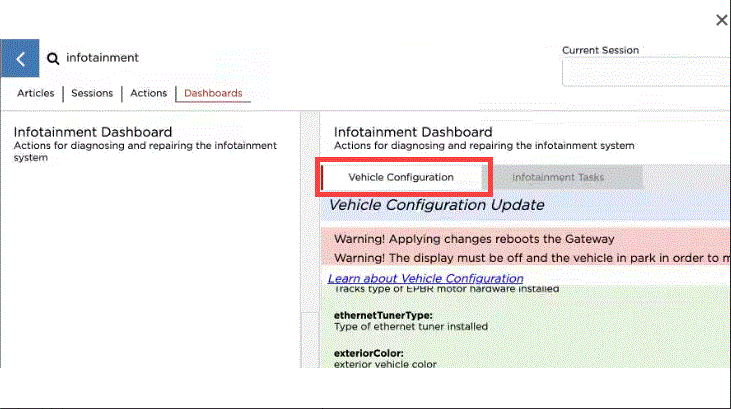Open the 'Learn about Vehicle Configuration' link
731x409 pixels.
pyautogui.click(x=425, y=278)
